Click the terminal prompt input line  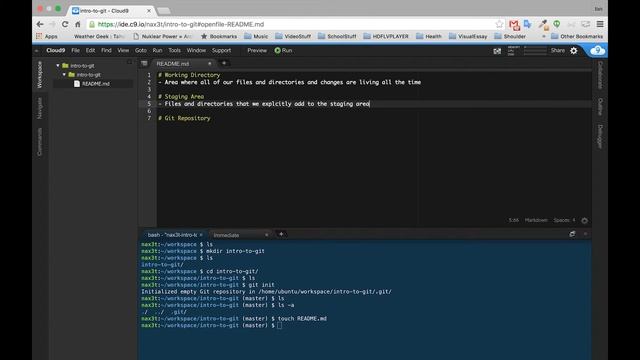(280, 326)
